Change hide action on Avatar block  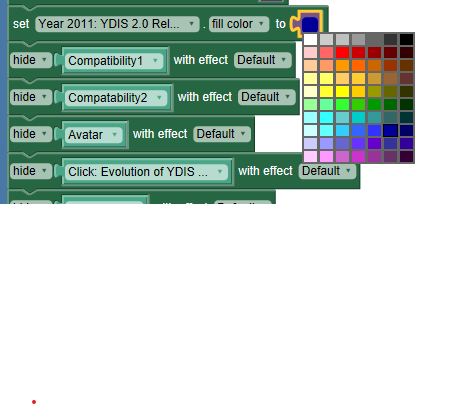tap(31, 134)
